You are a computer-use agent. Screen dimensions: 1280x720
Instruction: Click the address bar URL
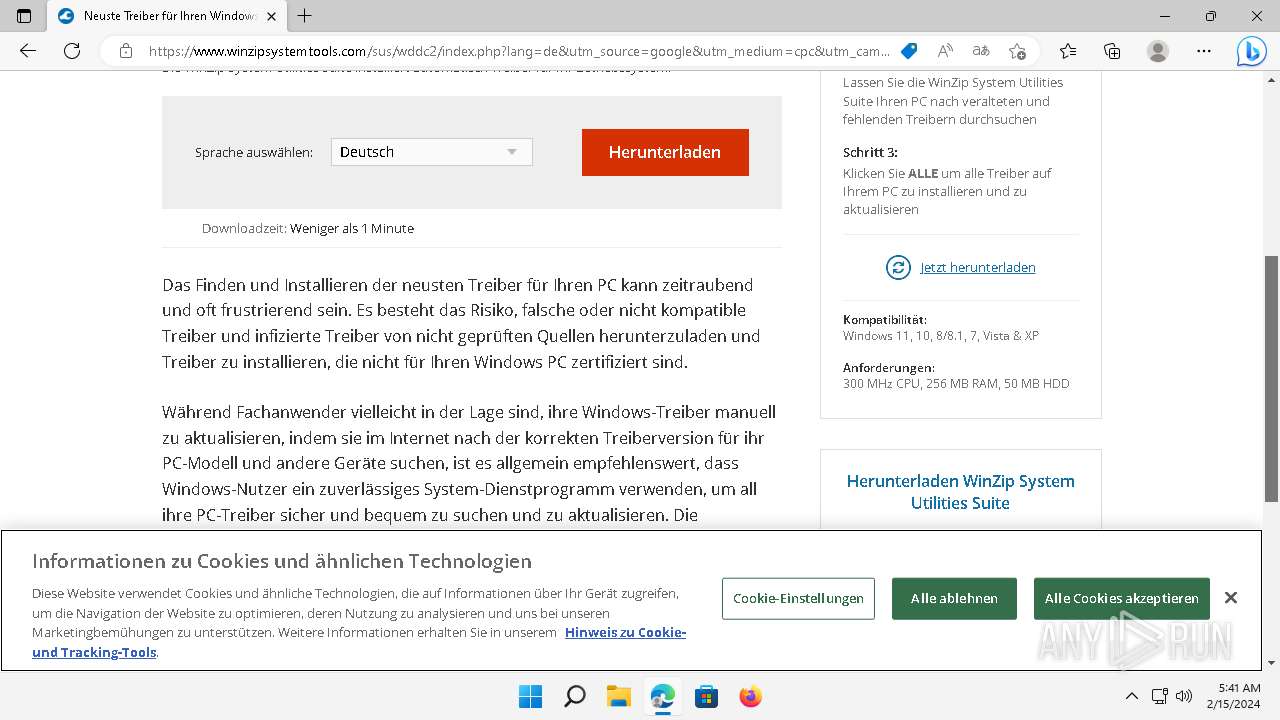519,51
